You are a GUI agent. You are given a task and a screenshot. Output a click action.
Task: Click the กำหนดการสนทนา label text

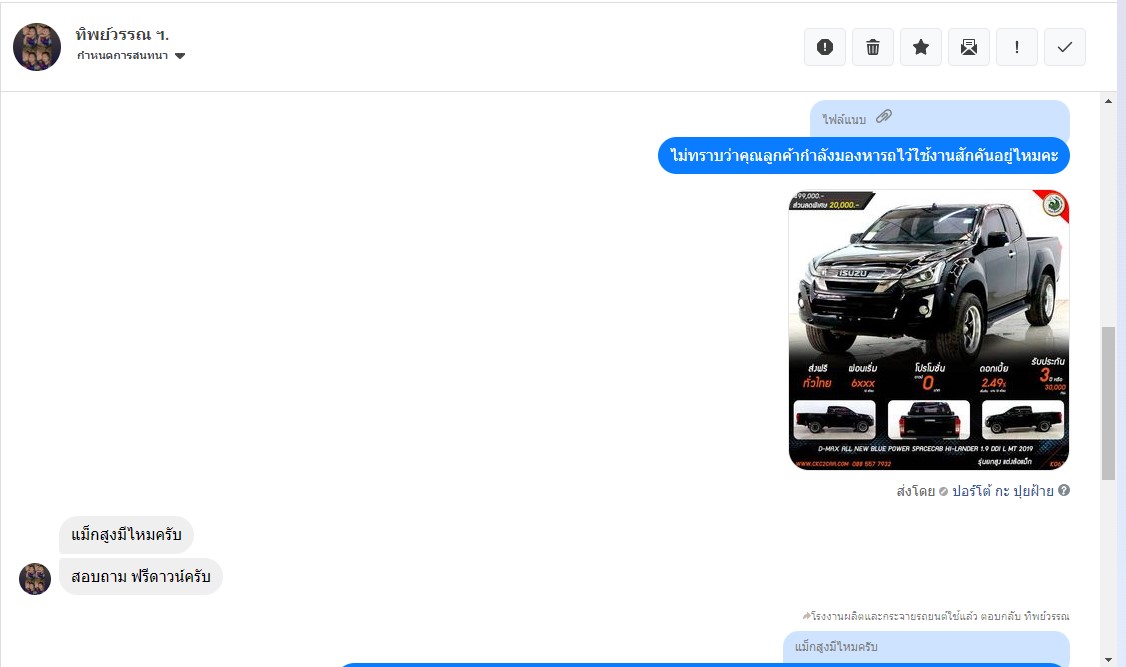click(122, 55)
